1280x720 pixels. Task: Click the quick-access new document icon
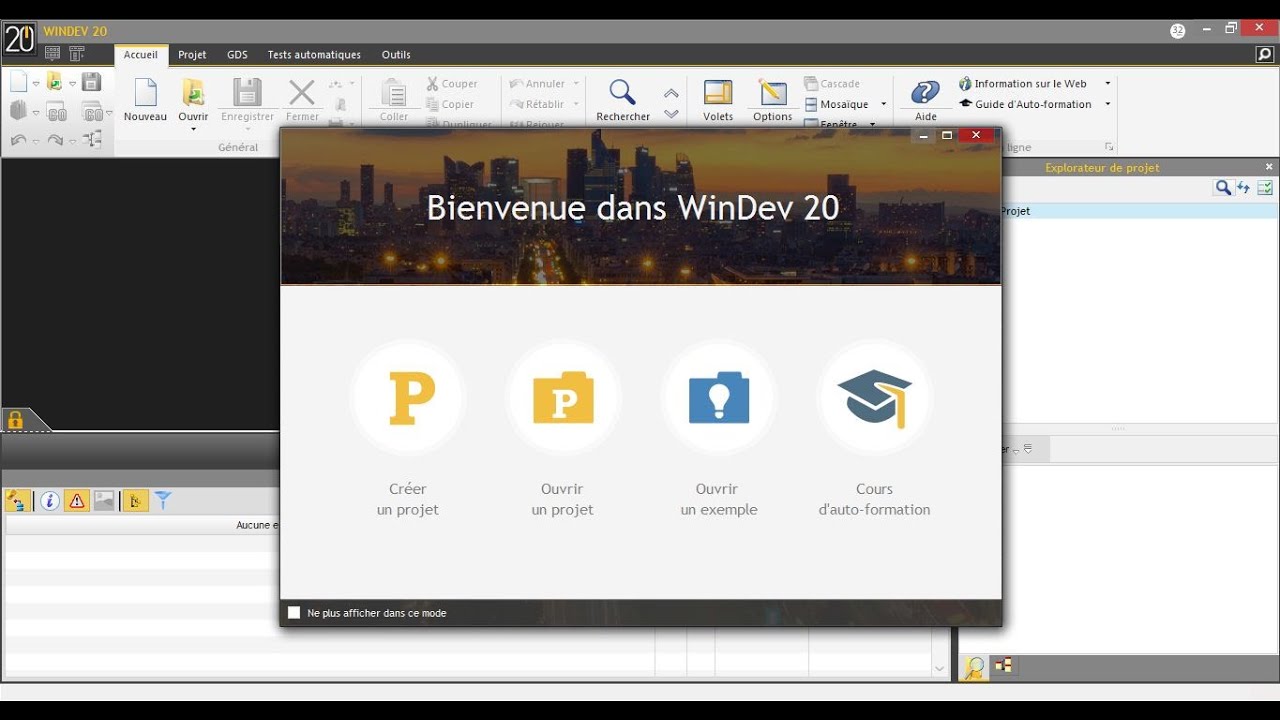18,82
